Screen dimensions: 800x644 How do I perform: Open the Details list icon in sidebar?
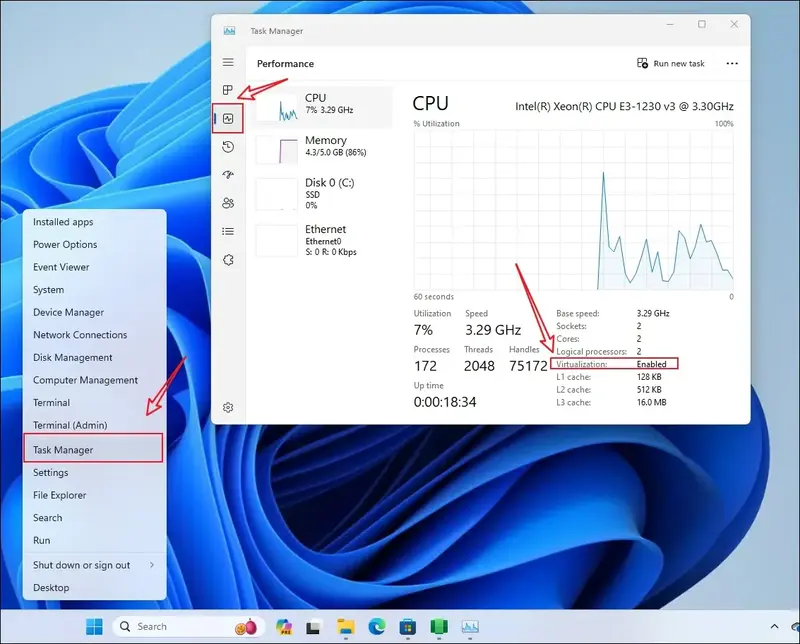pos(228,231)
